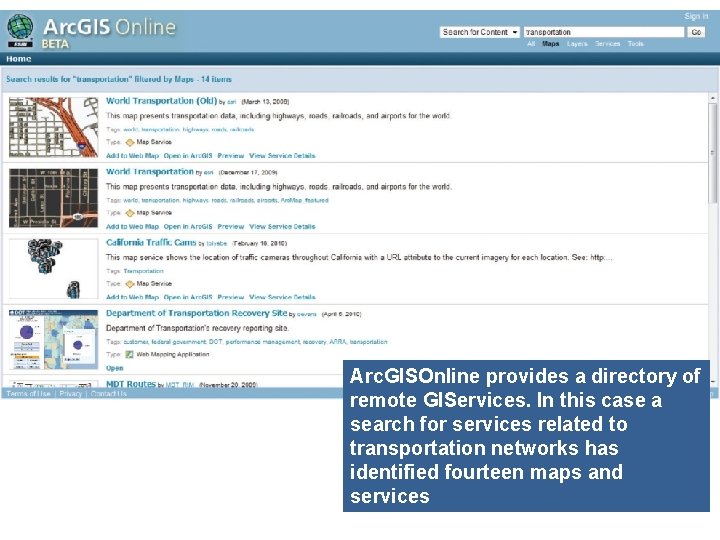Click World Transportation (Old) map thumbnail

point(53,127)
